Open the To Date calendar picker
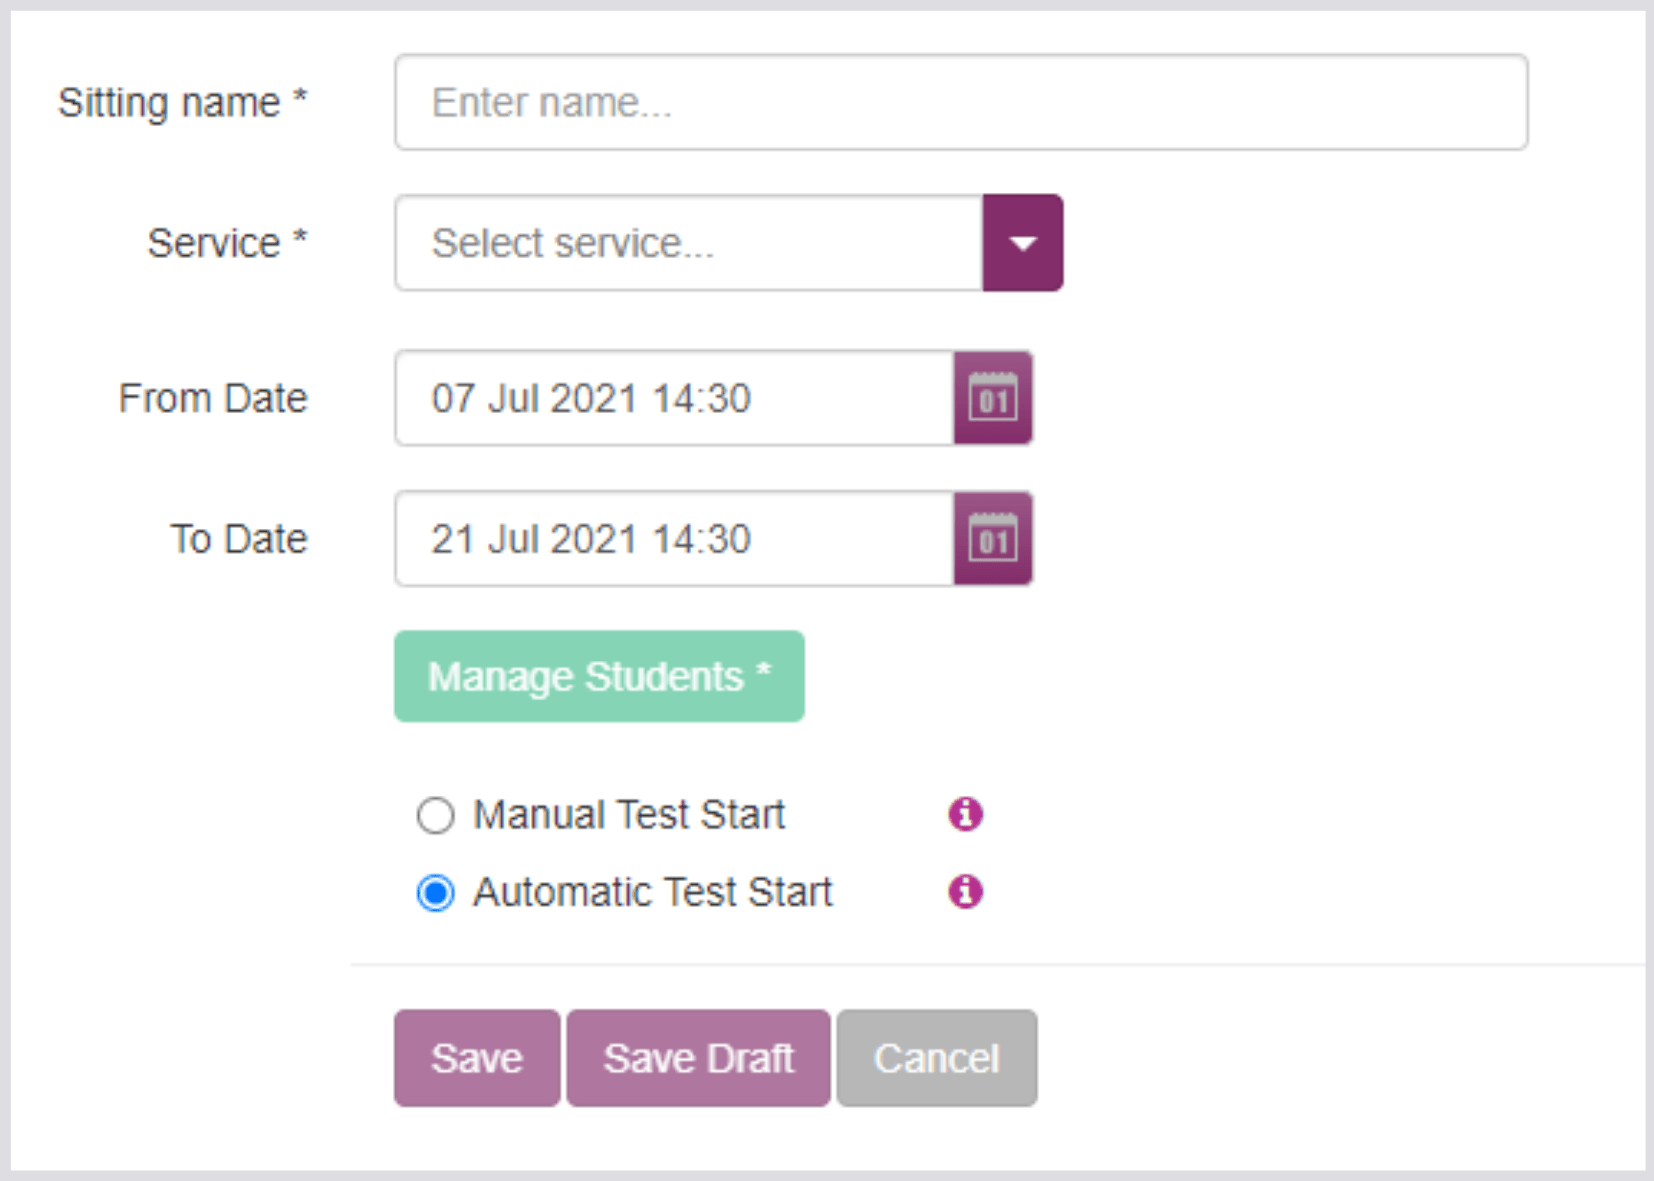 992,539
